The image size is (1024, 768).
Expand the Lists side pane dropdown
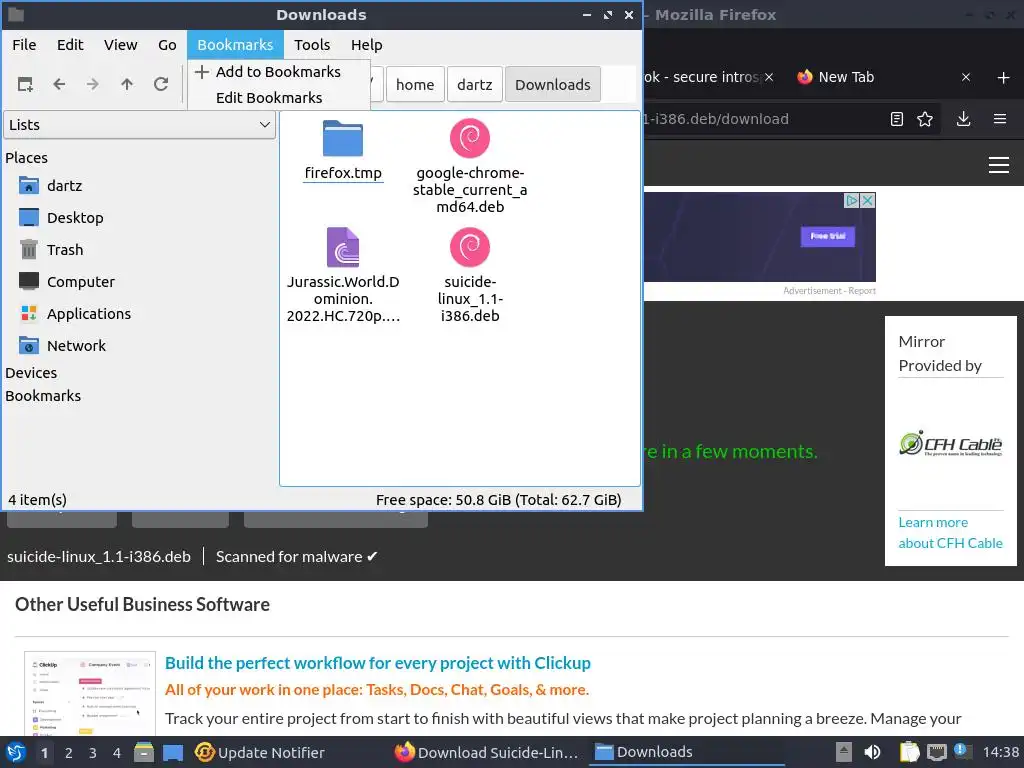tap(139, 125)
